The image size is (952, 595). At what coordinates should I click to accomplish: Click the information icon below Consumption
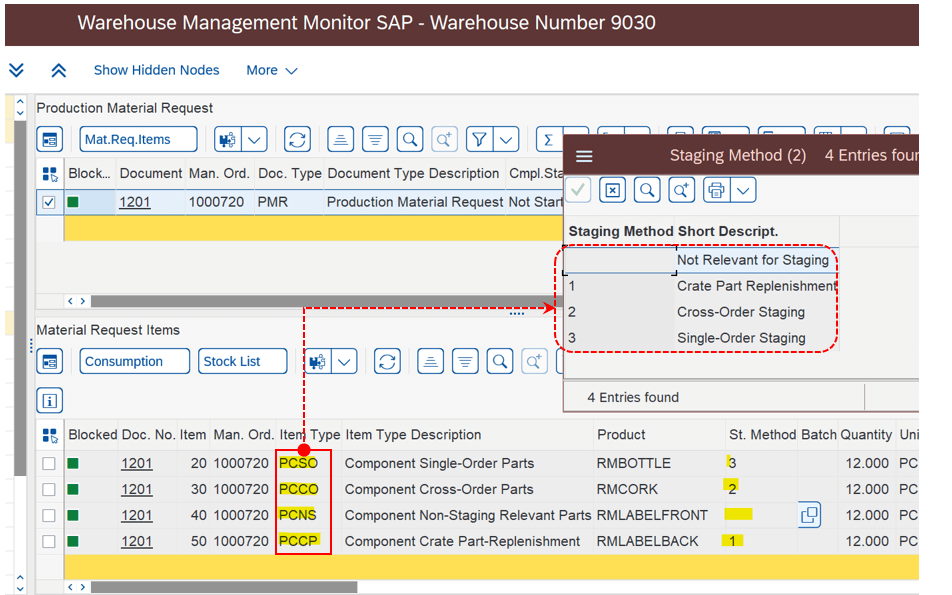[x=50, y=401]
